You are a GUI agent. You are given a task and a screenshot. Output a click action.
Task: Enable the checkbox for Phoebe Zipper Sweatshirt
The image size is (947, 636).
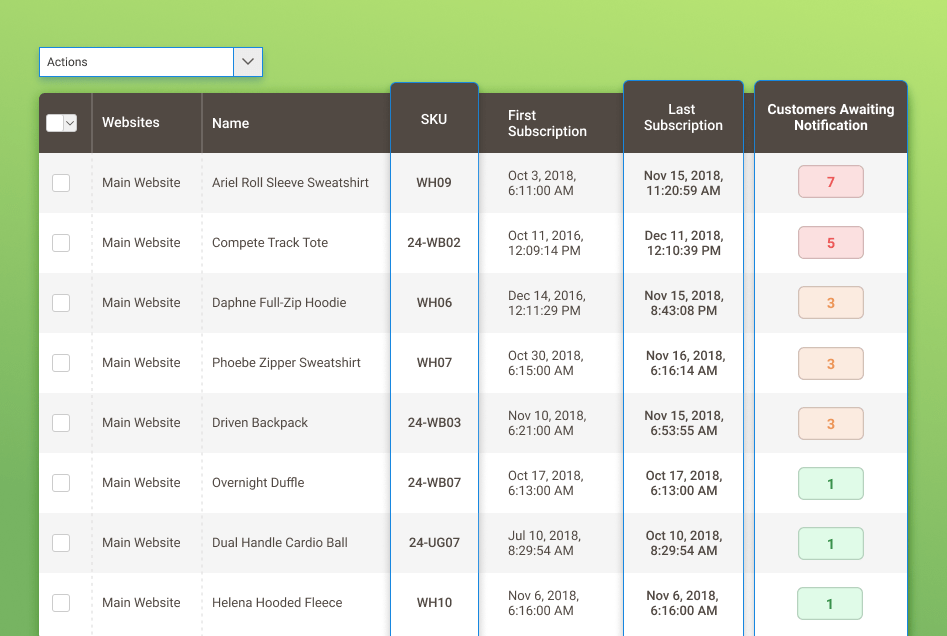[61, 362]
